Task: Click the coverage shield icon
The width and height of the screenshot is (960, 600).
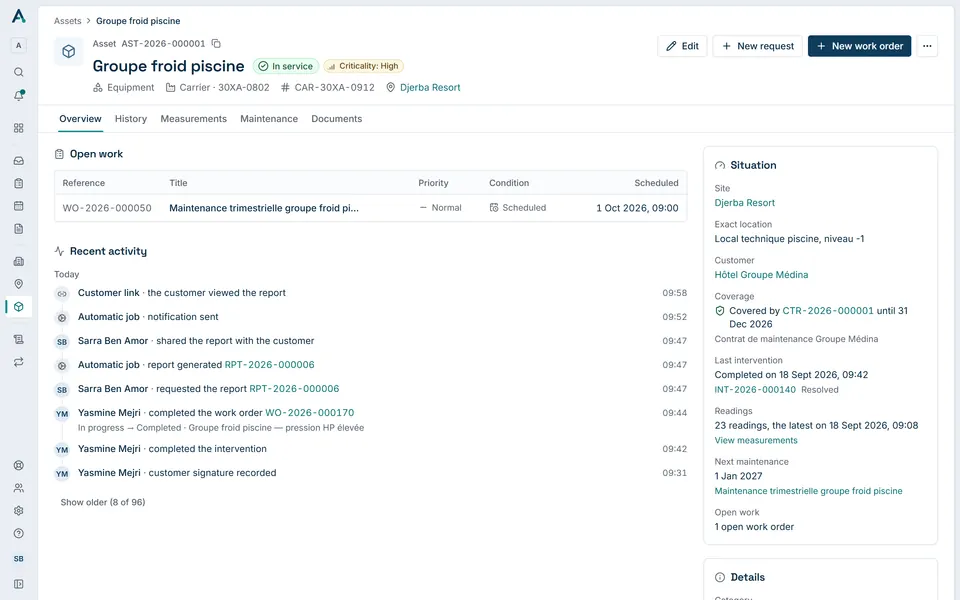Action: [x=720, y=311]
